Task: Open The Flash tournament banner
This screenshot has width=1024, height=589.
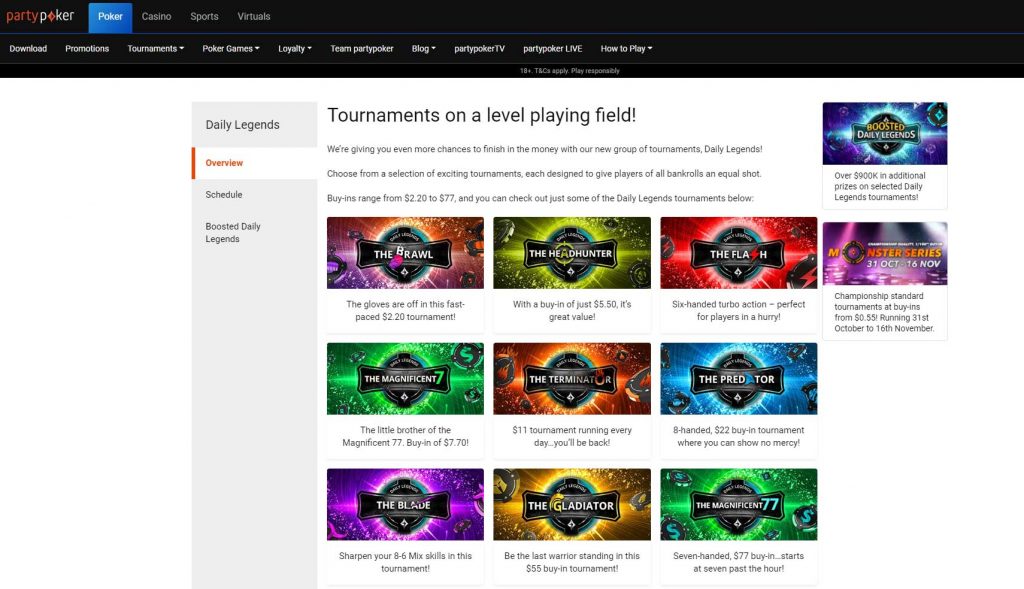Action: pos(739,253)
